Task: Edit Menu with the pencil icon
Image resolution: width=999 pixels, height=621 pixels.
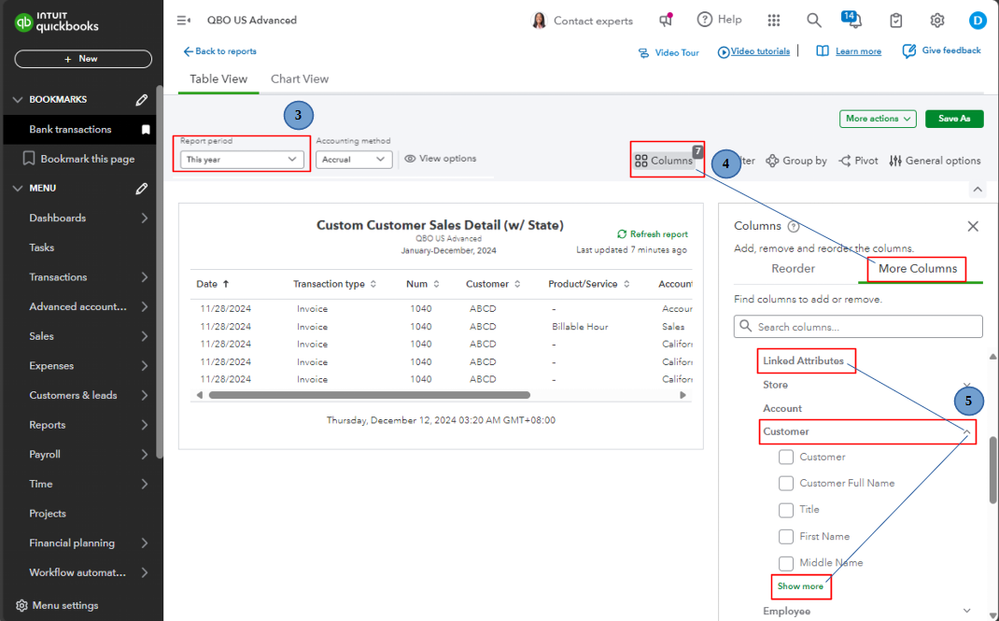Action: [x=141, y=188]
